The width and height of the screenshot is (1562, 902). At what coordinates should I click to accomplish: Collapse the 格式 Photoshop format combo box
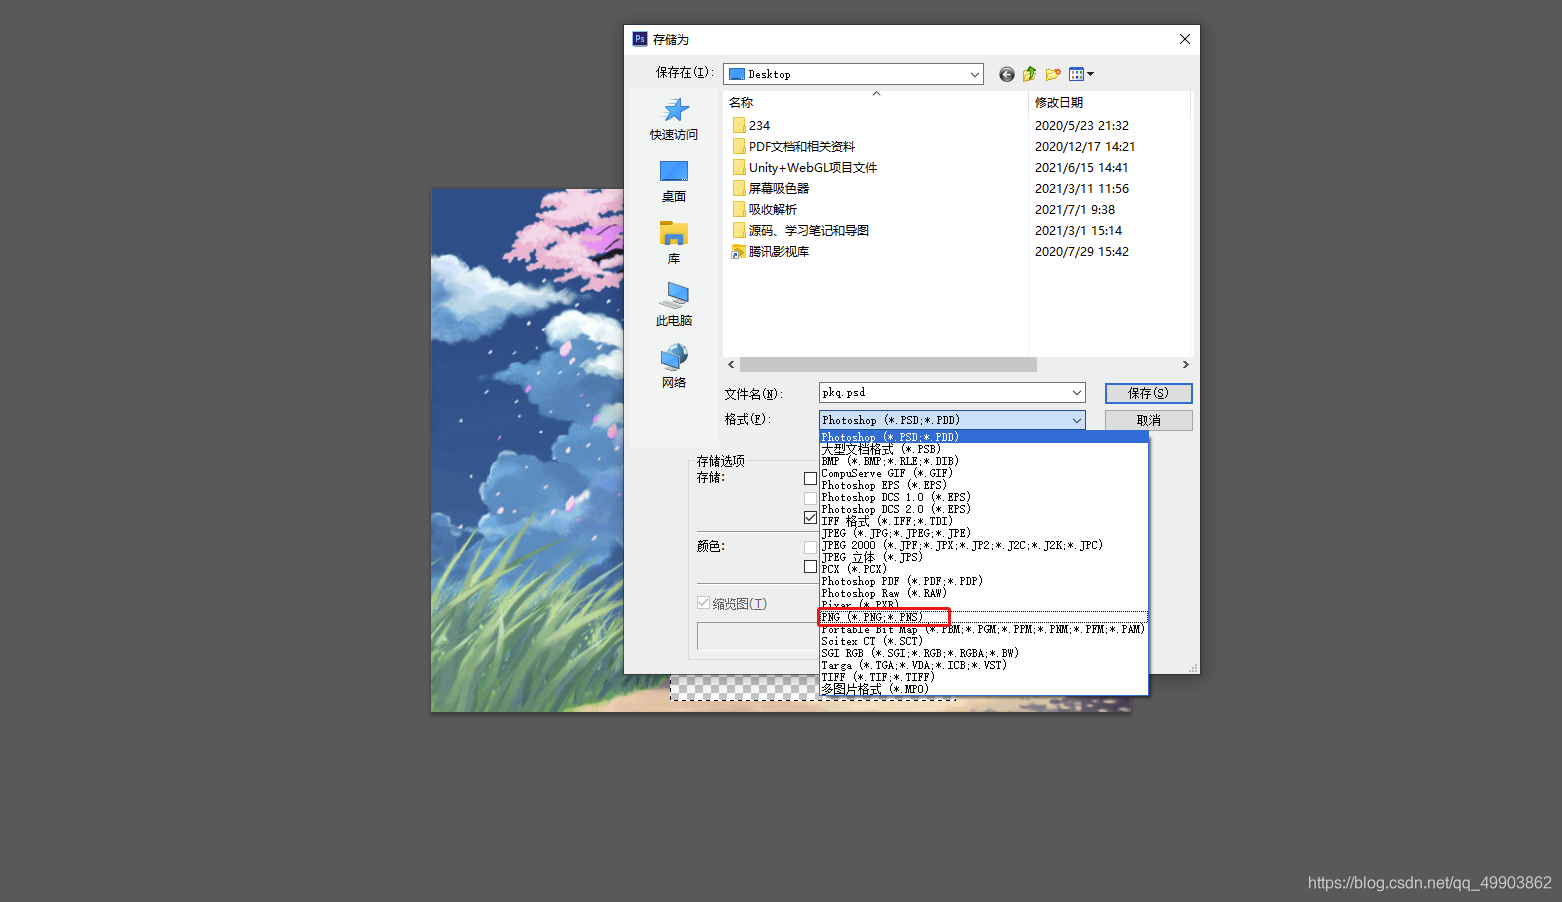[x=952, y=420]
